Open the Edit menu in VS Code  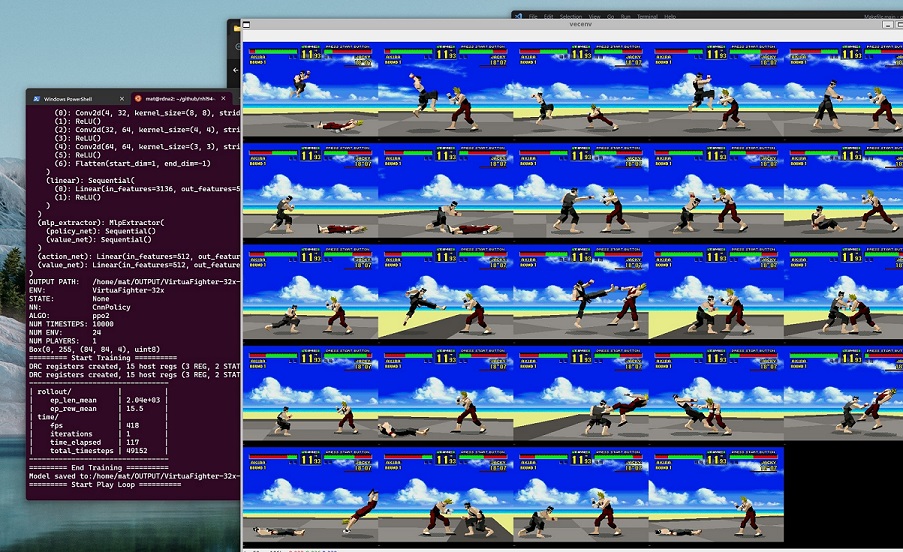pyautogui.click(x=548, y=17)
